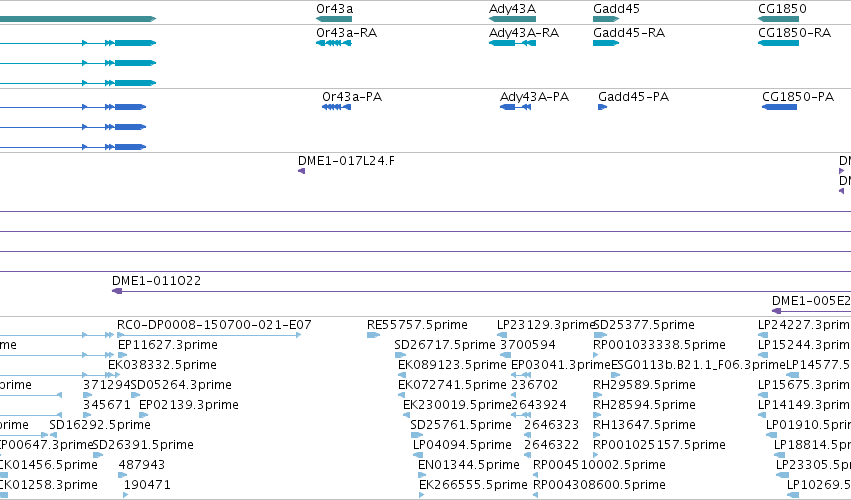851x500 pixels.
Task: Select the EK089123.5prime EST label
Action: [452, 365]
